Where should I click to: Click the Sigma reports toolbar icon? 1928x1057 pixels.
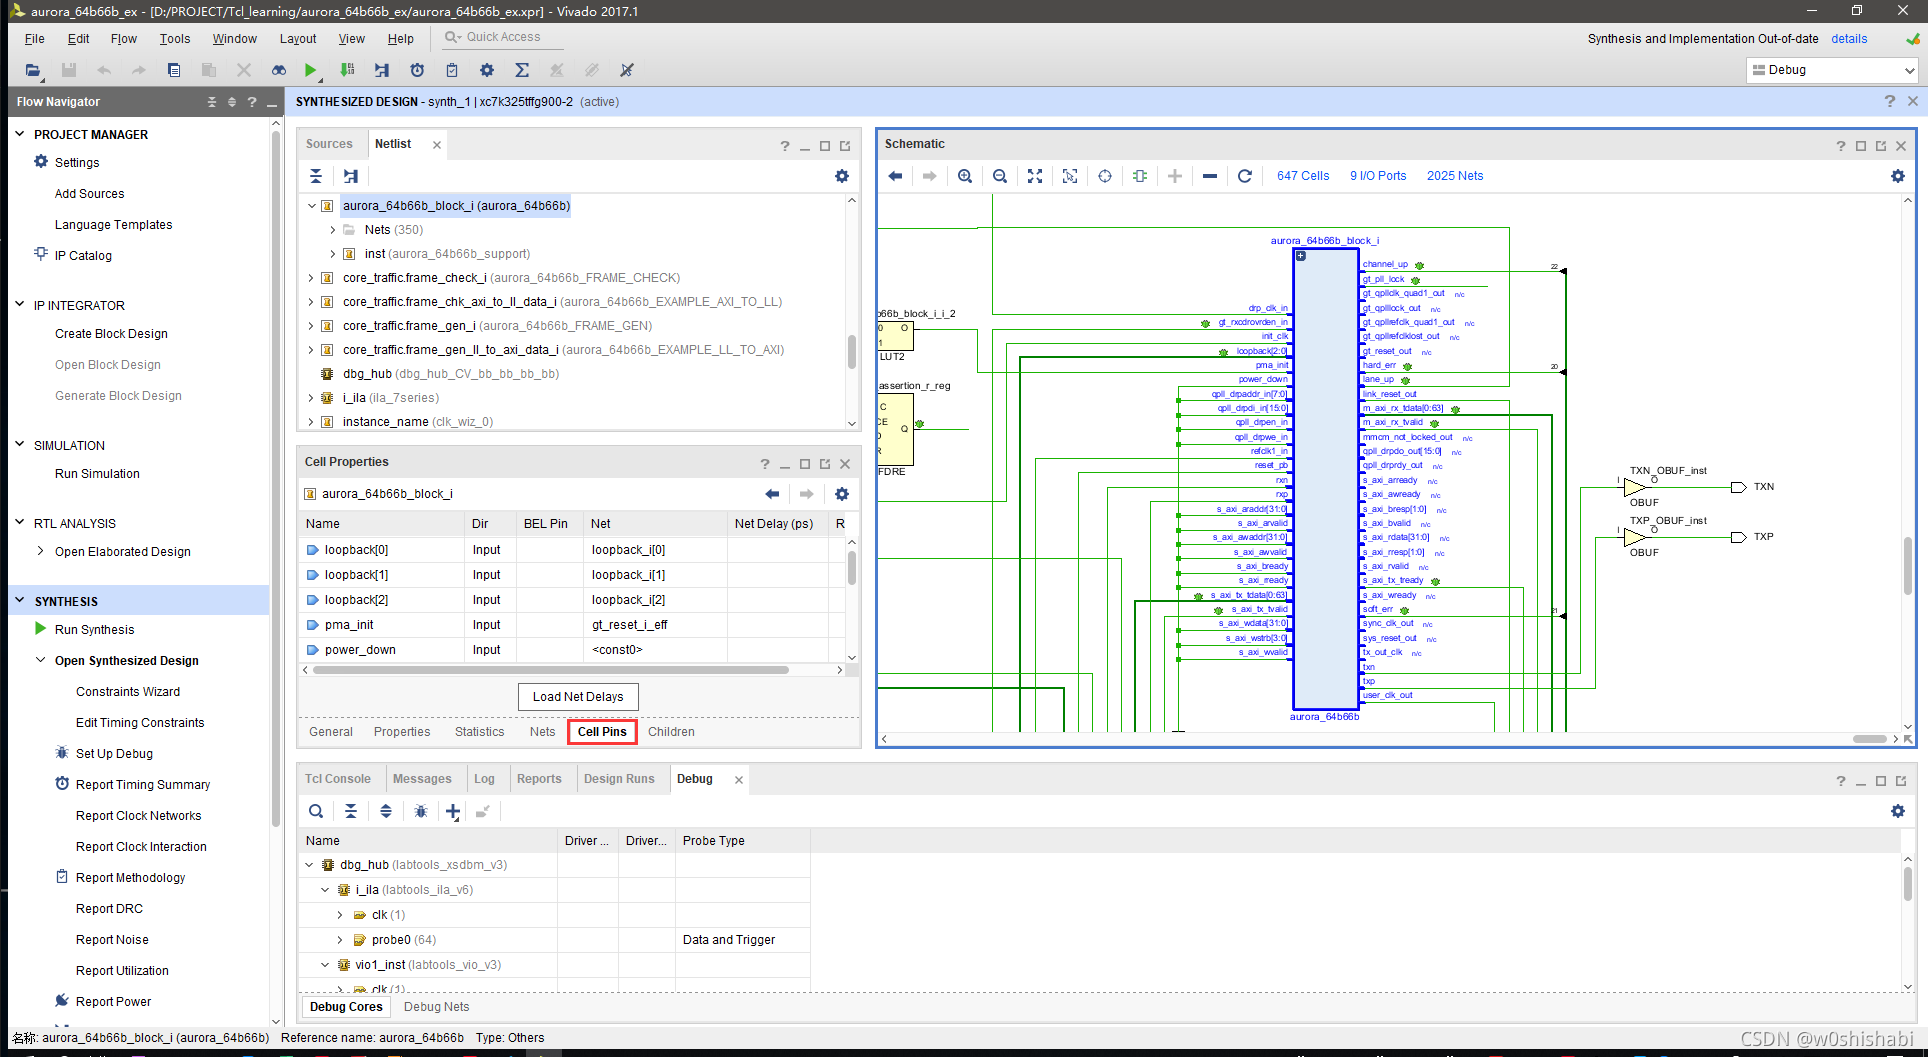click(521, 70)
